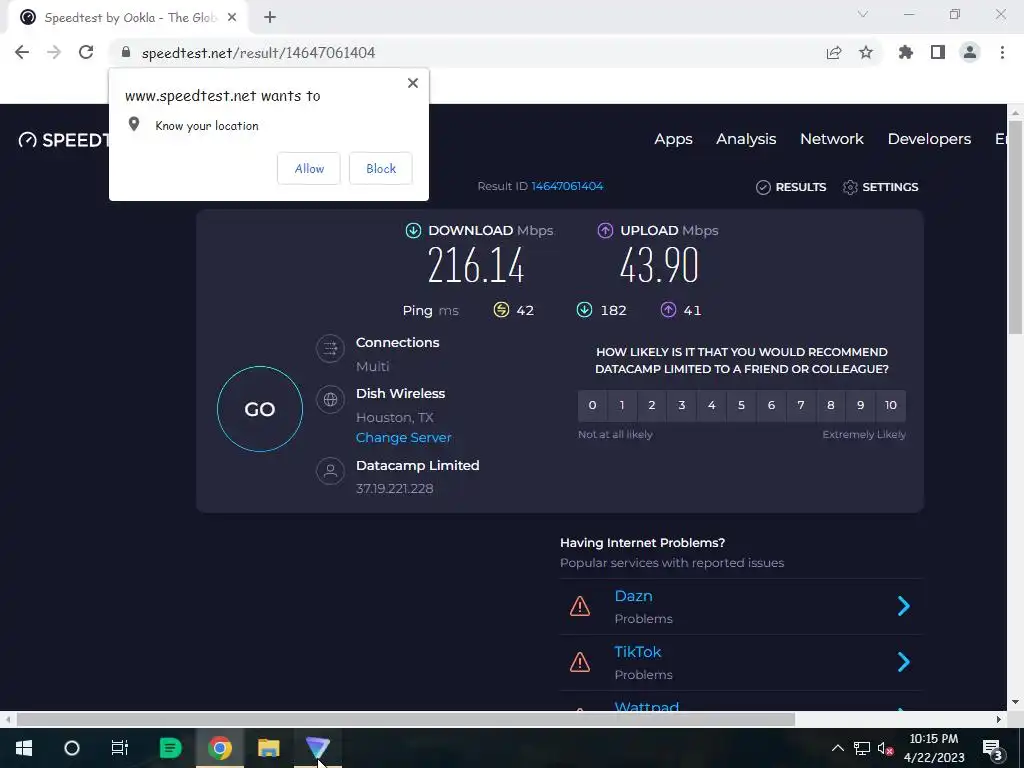
Task: Rate recommendation as 9
Action: 860,405
